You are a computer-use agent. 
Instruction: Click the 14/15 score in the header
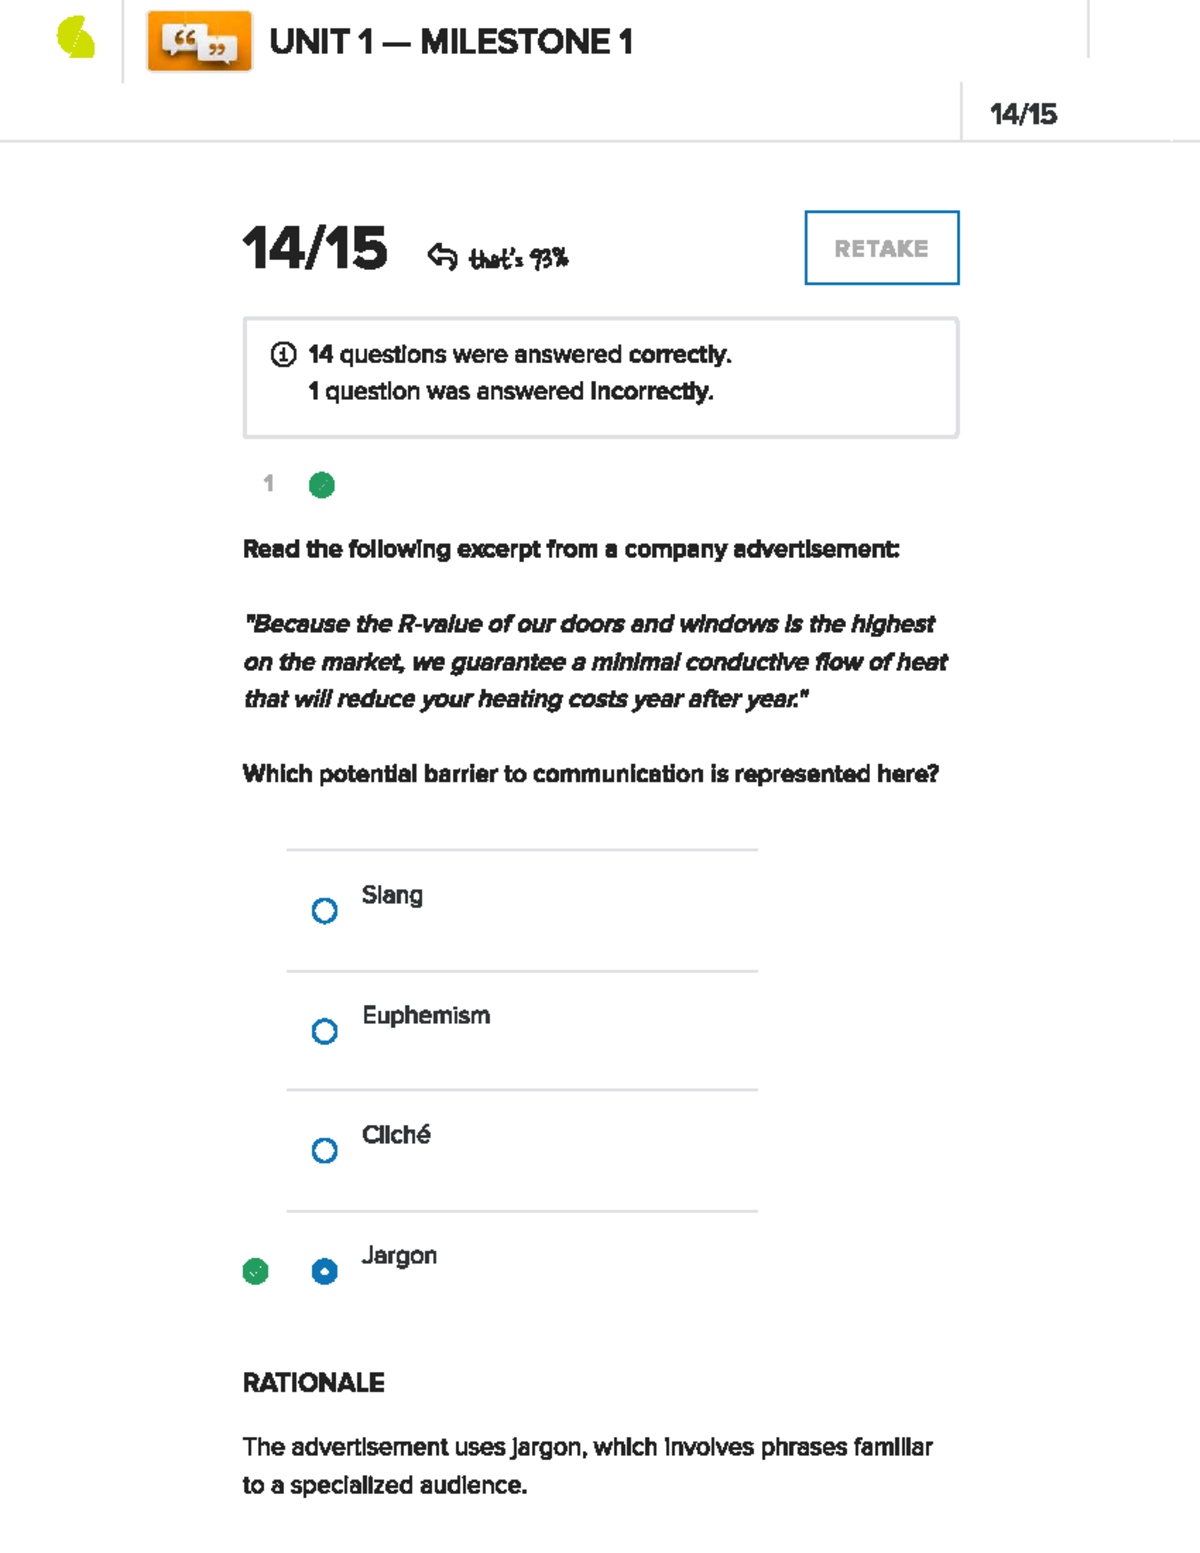click(1023, 114)
